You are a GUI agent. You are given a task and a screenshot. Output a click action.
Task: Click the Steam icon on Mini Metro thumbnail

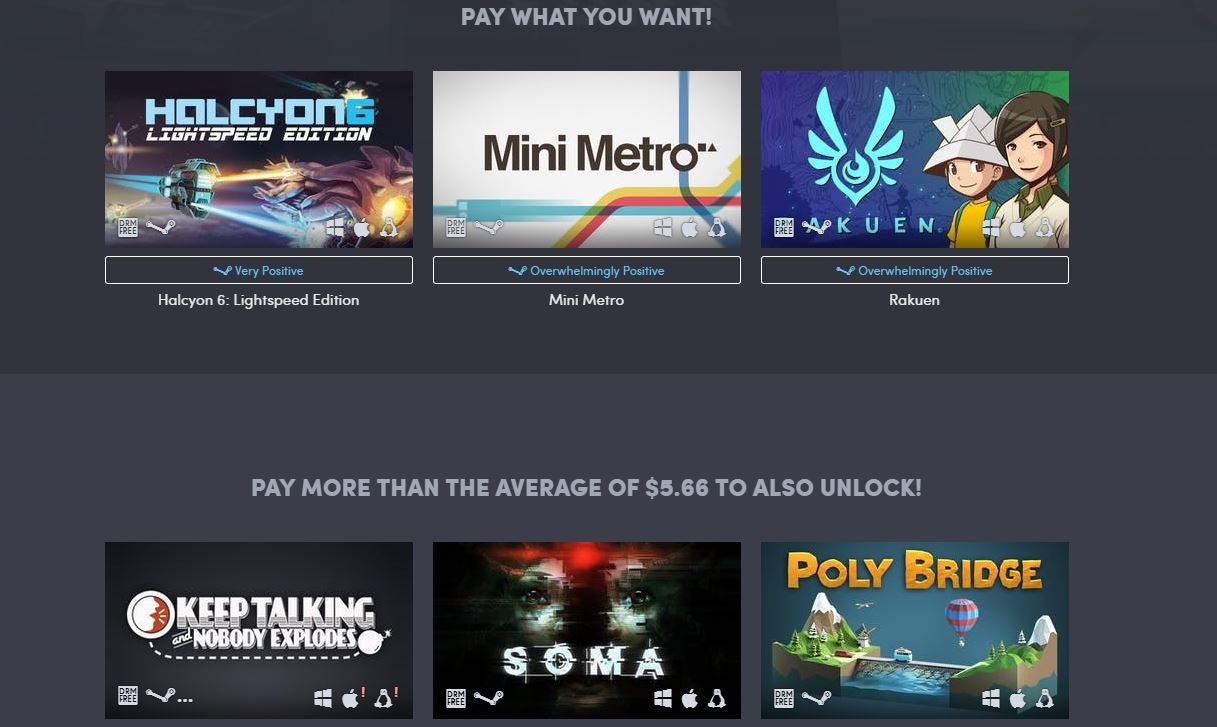coord(489,227)
